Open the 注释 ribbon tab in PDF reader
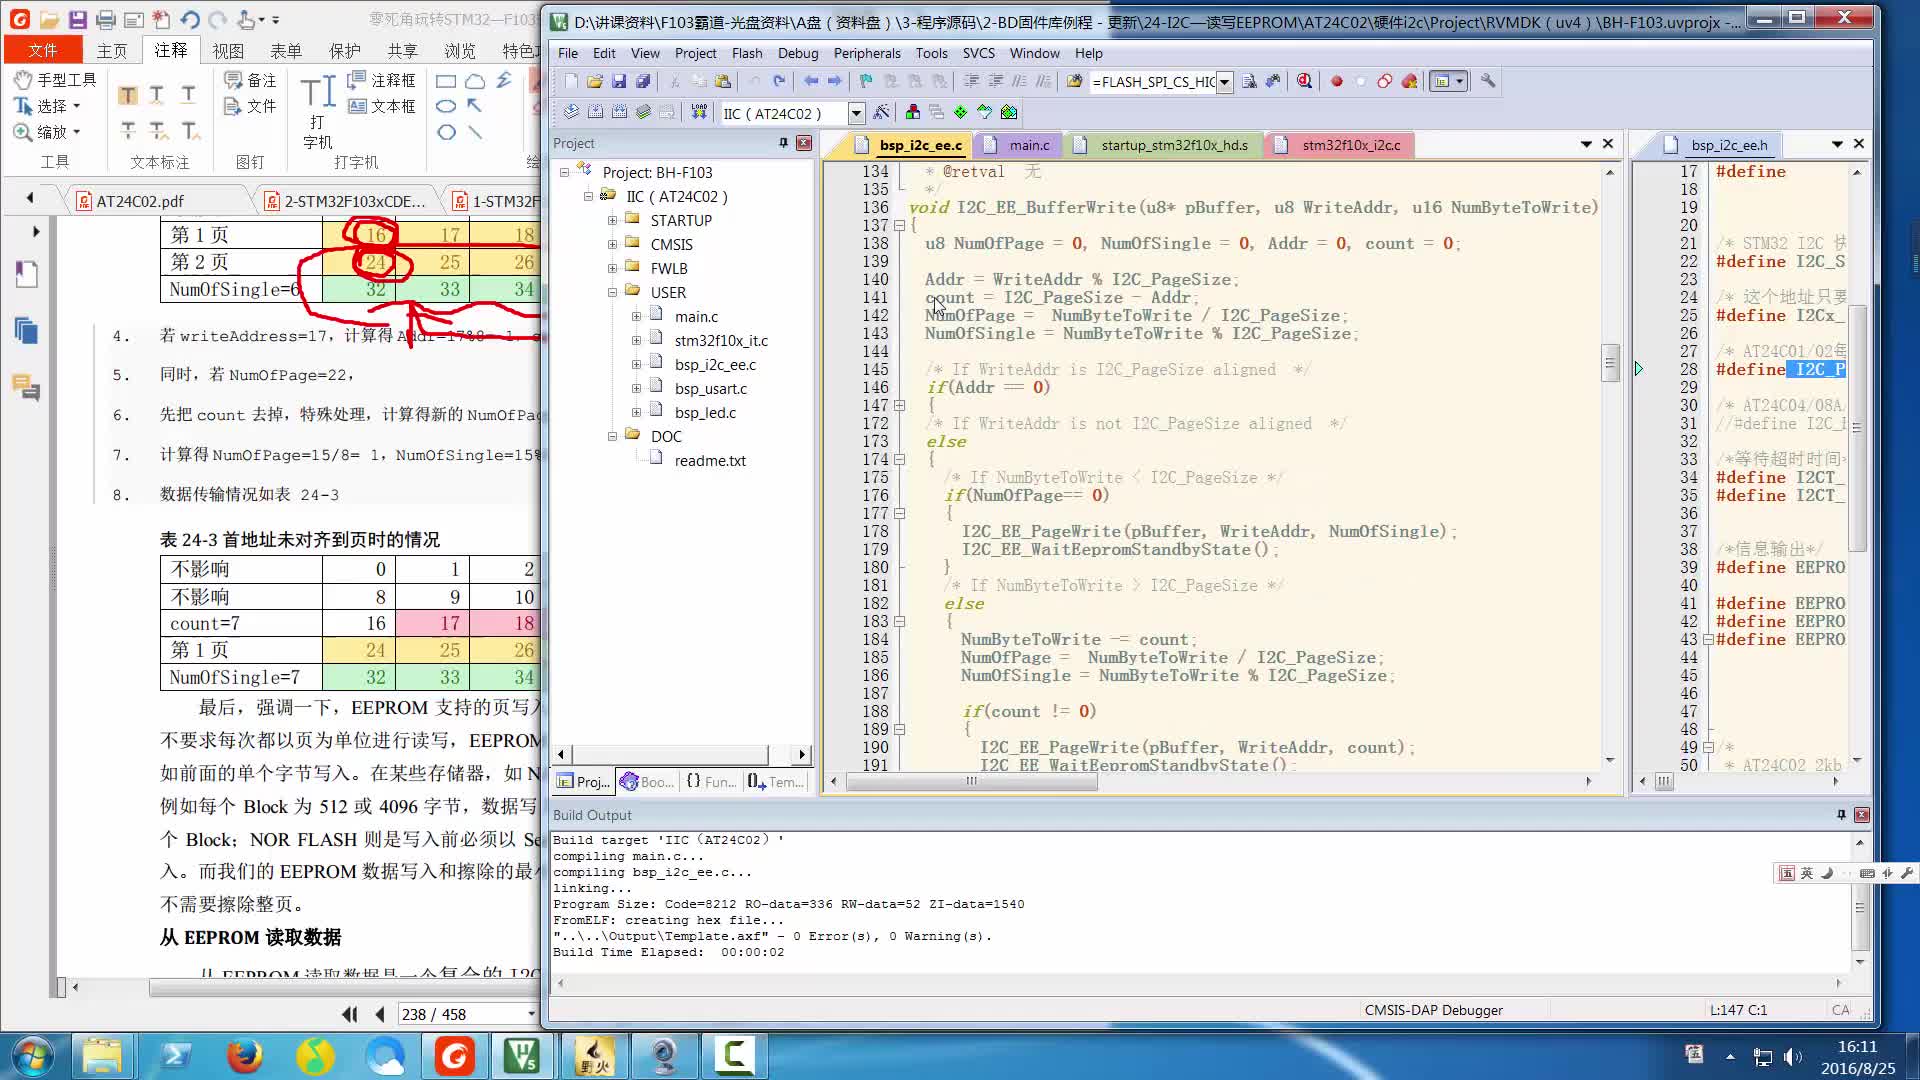This screenshot has width=1920, height=1080. pyautogui.click(x=170, y=50)
